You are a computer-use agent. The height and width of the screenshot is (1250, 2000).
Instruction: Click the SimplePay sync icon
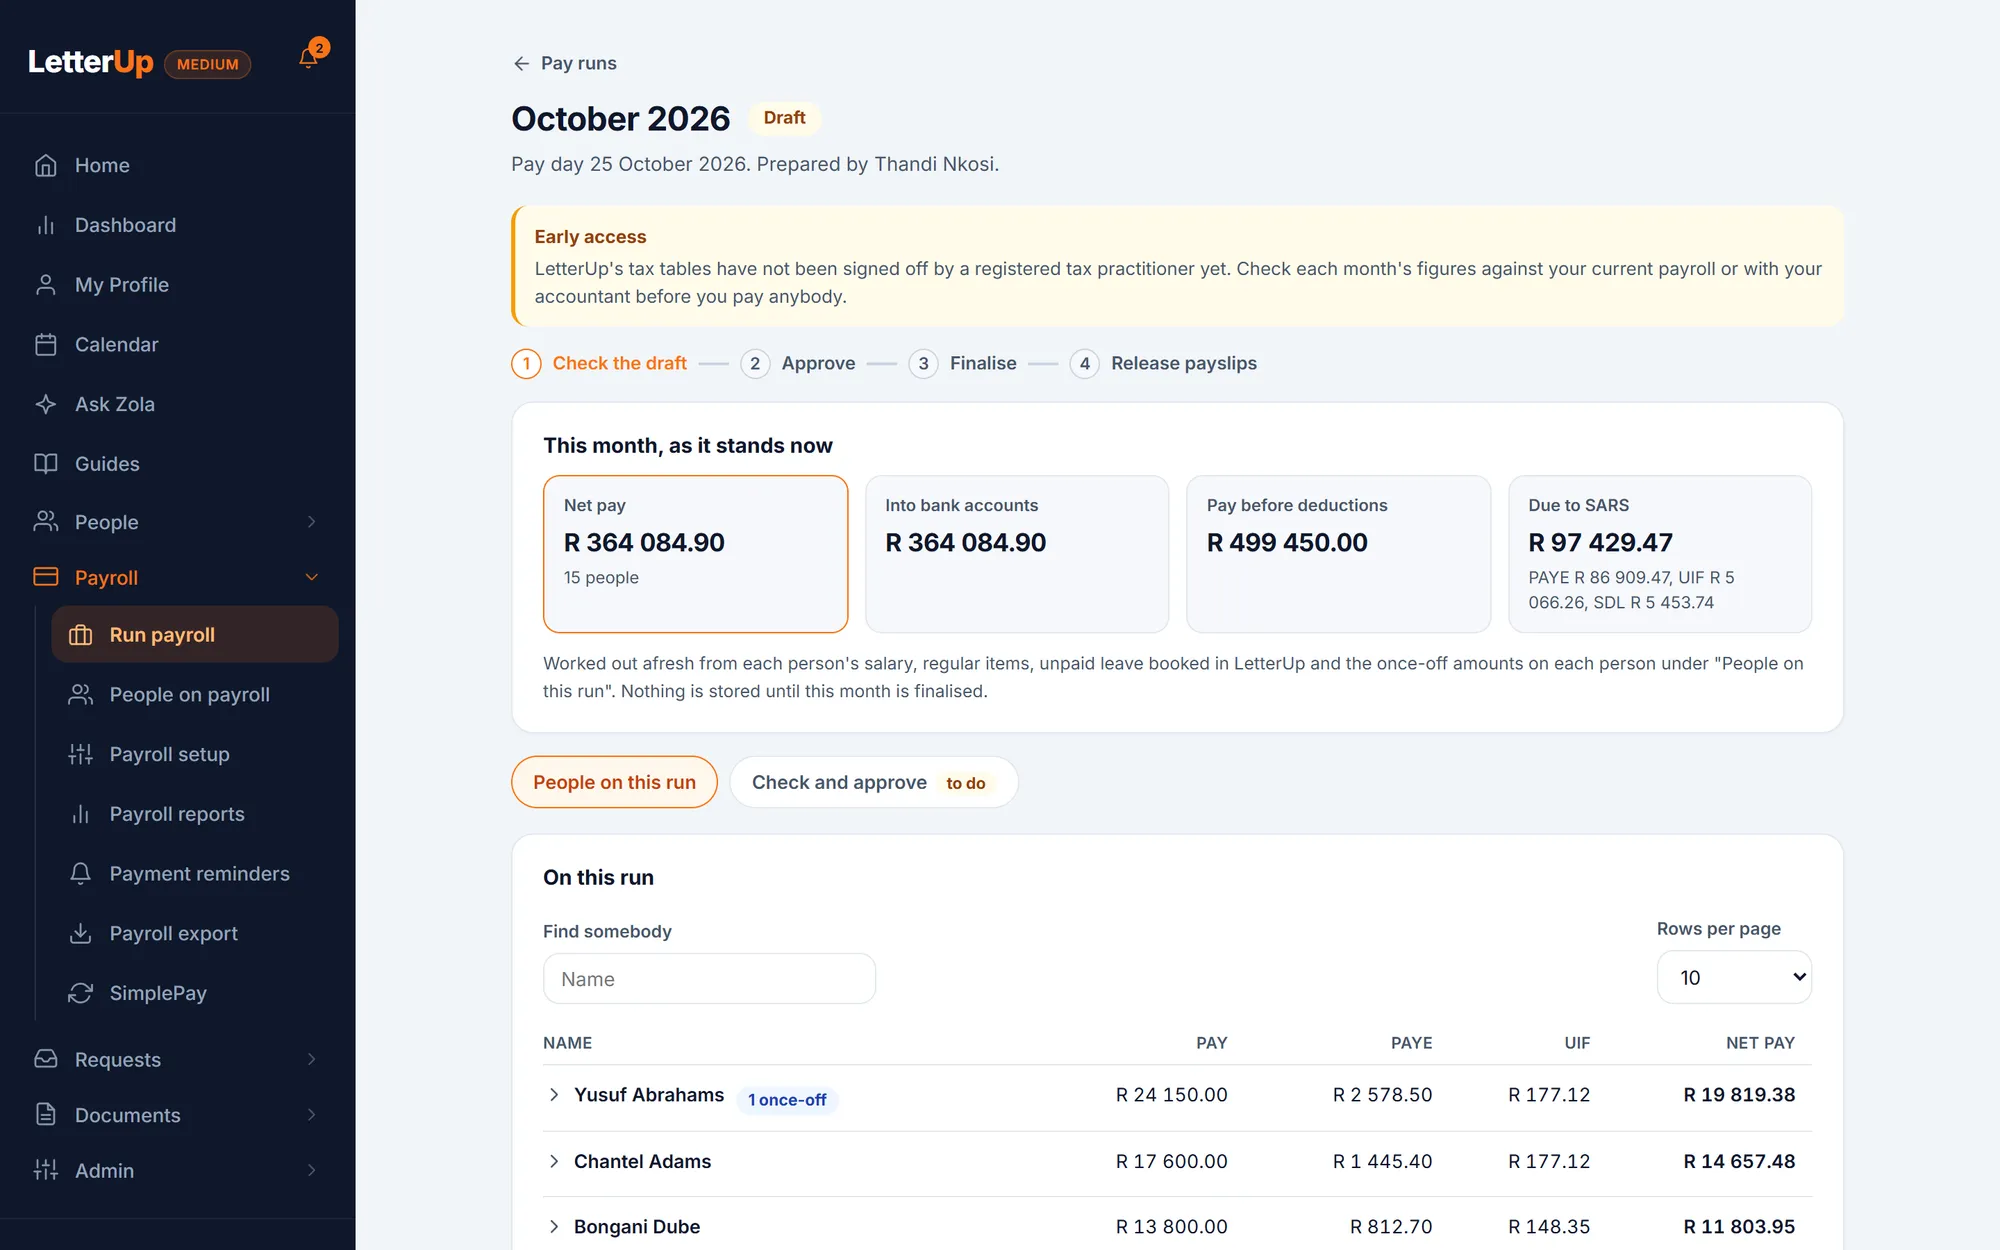tap(81, 993)
